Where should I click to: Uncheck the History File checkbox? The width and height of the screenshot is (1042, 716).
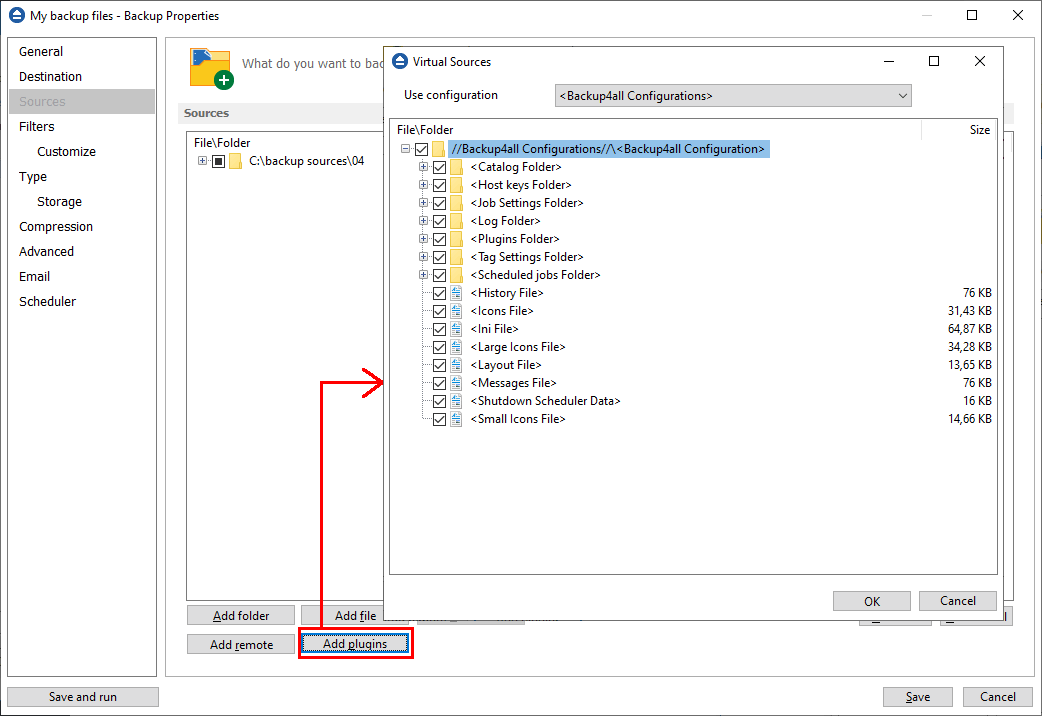click(439, 293)
